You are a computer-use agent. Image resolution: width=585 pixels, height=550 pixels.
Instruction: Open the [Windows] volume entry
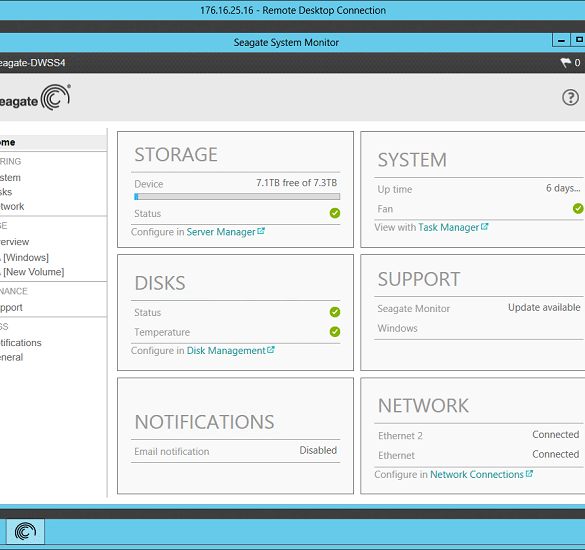click(25, 257)
